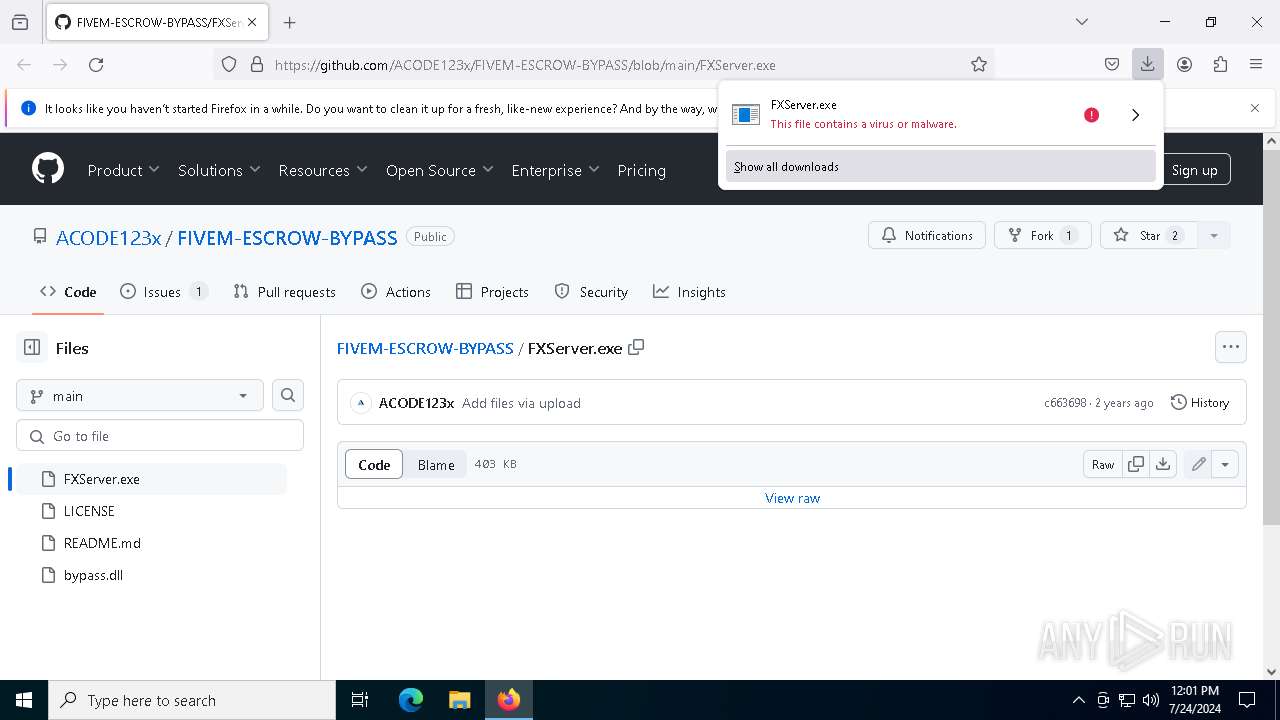The image size is (1280, 720).
Task: Switch to the Insights tab
Action: point(689,292)
